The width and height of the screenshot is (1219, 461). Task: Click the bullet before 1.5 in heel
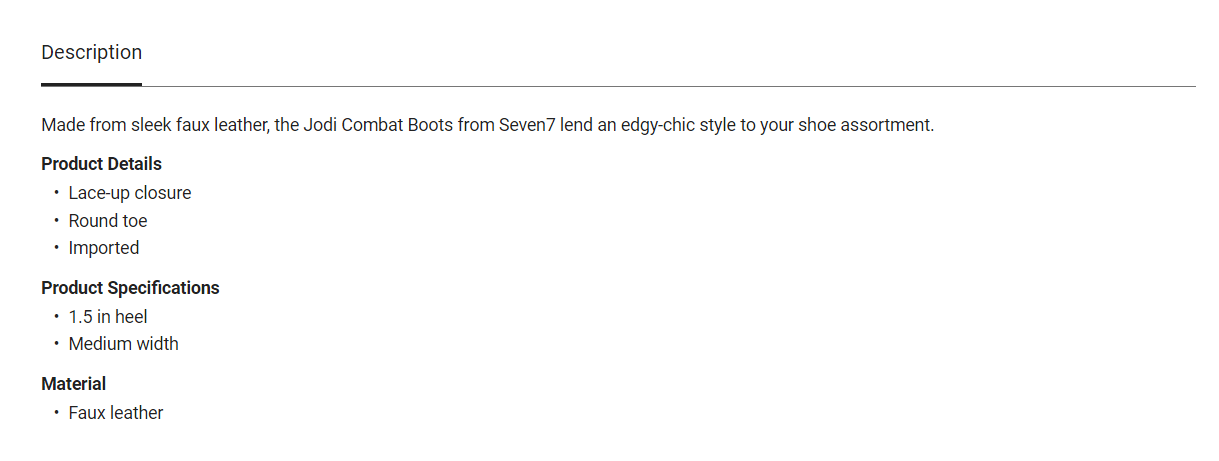pyautogui.click(x=56, y=317)
